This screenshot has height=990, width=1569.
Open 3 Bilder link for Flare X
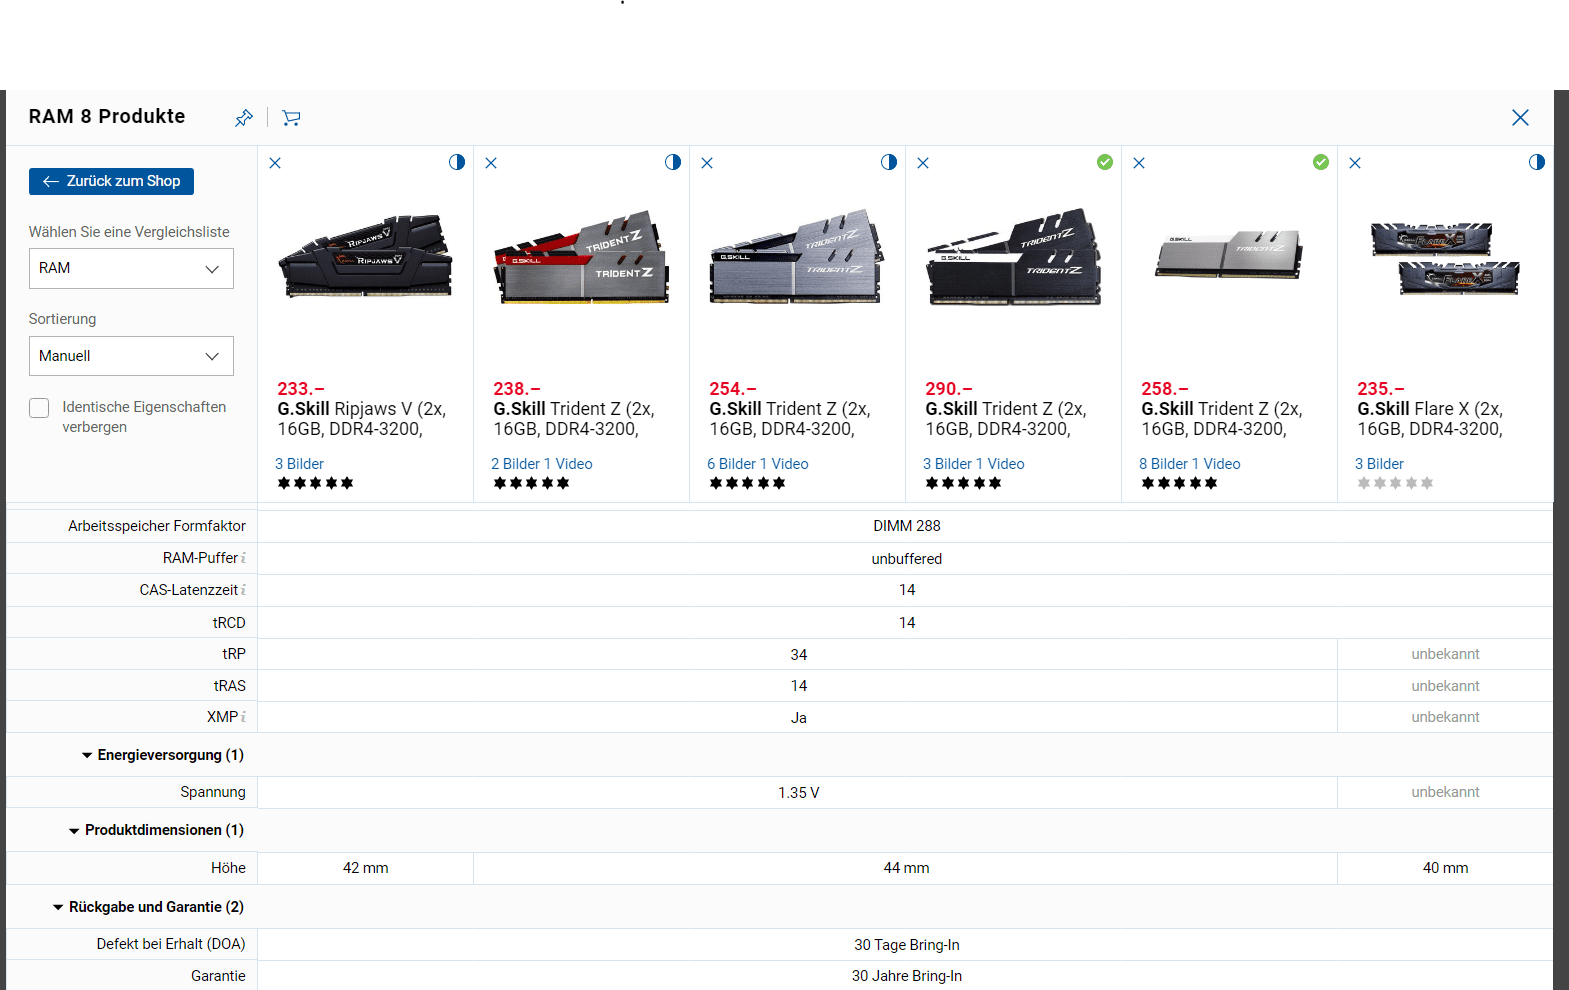1379,464
